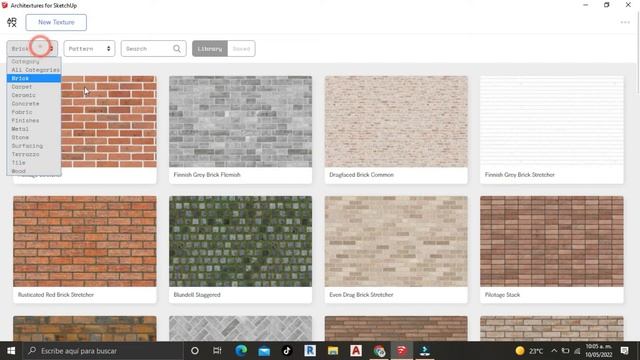640x360 pixels.
Task: Switch to Saved view
Action: coord(241,49)
